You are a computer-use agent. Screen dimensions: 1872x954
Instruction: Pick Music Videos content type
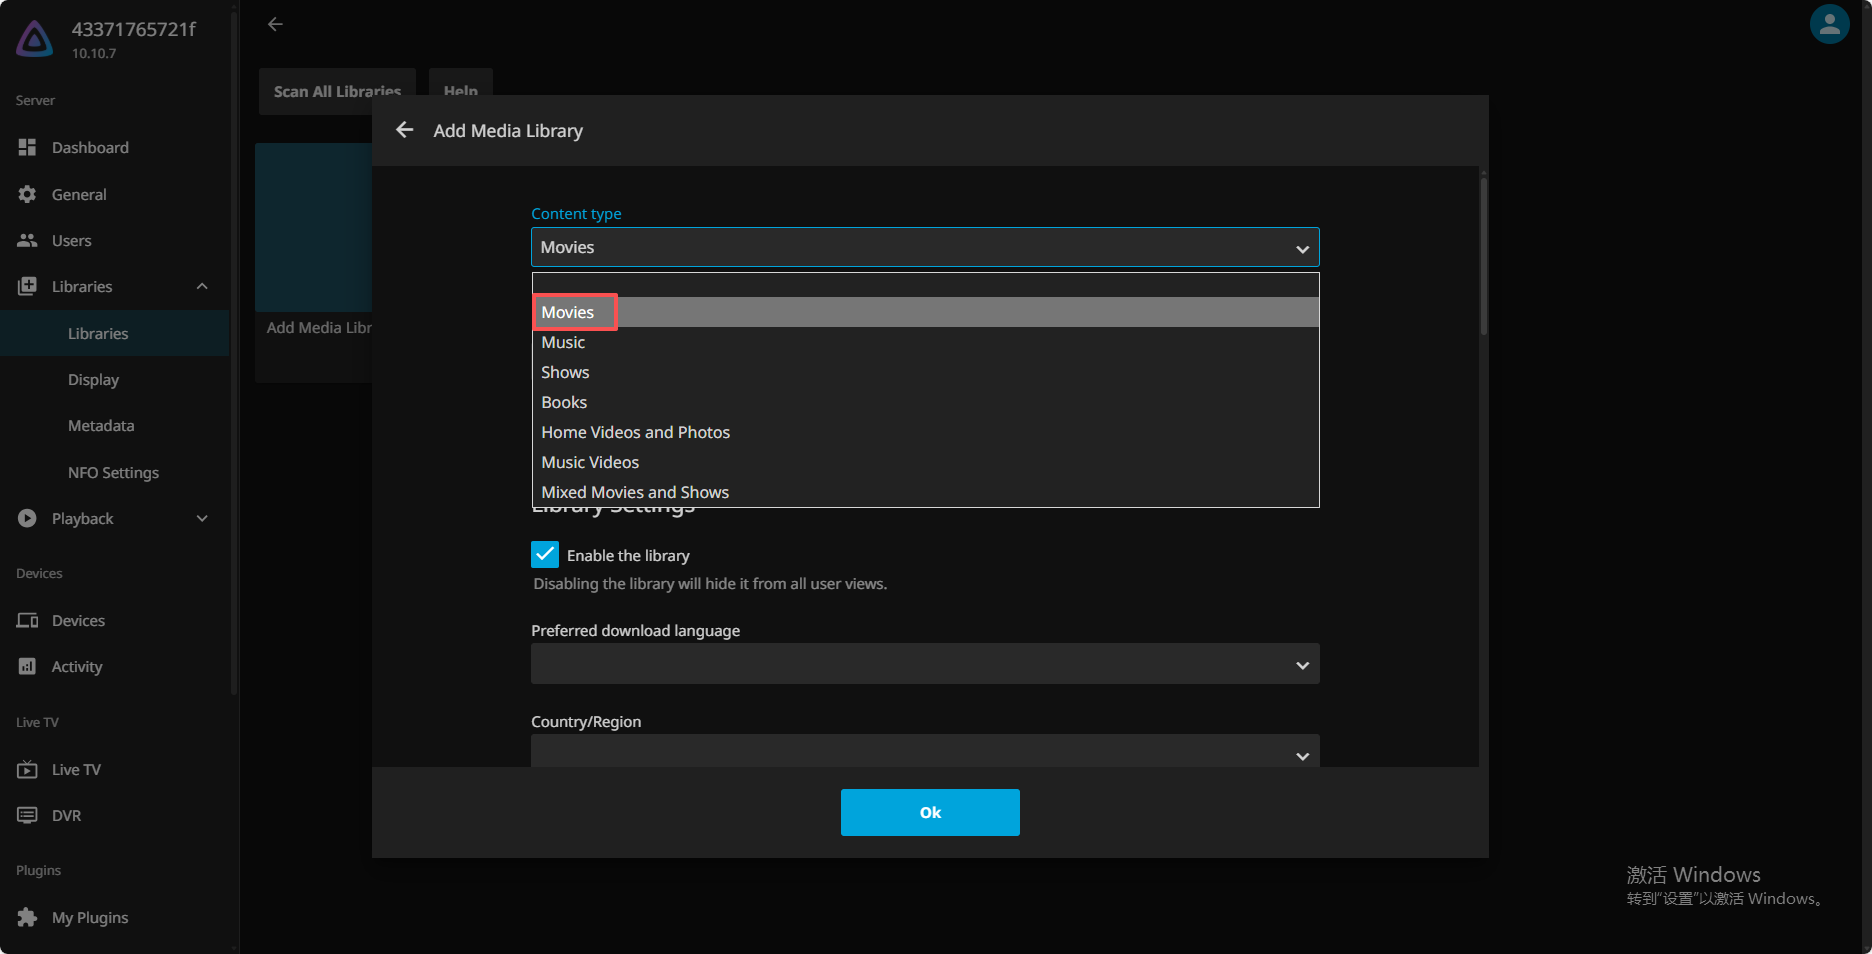click(x=925, y=462)
